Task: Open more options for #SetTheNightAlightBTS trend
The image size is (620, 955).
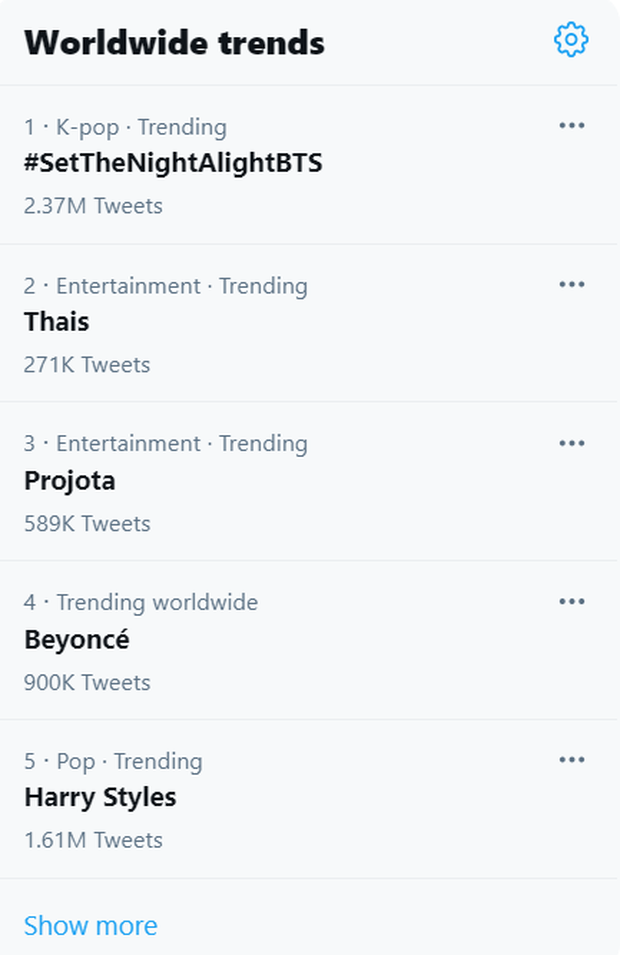Action: click(572, 125)
